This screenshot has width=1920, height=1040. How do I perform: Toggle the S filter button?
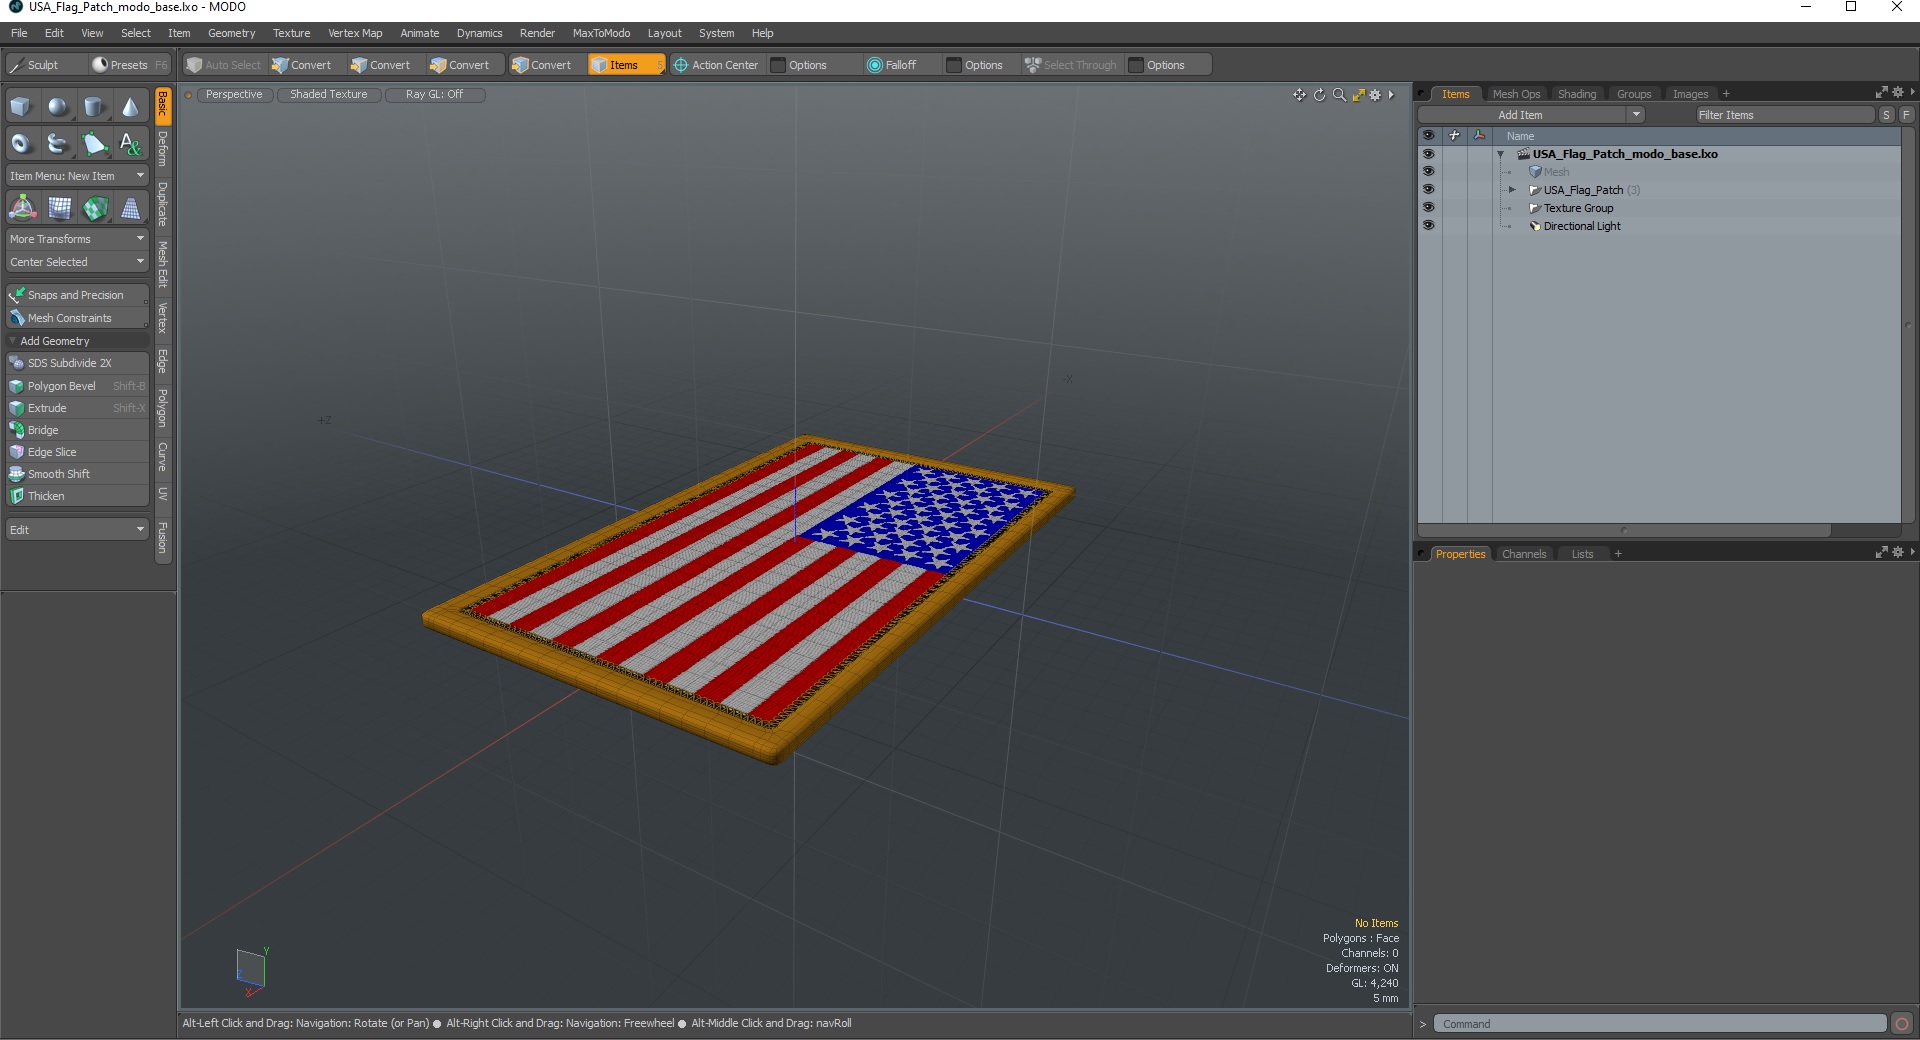click(1886, 115)
